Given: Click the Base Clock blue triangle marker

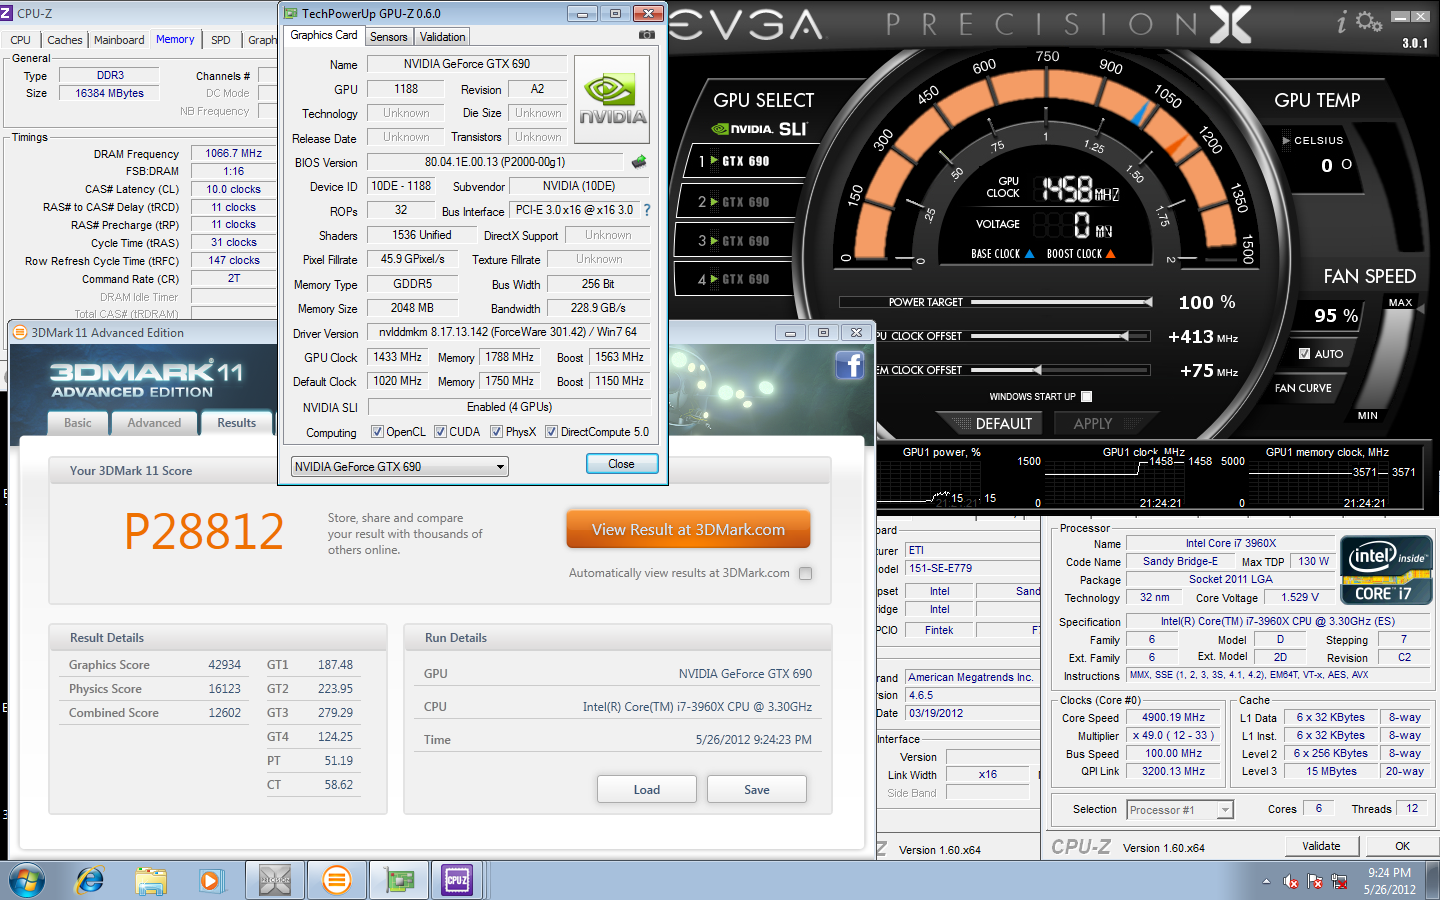Looking at the screenshot, I should tap(1030, 254).
